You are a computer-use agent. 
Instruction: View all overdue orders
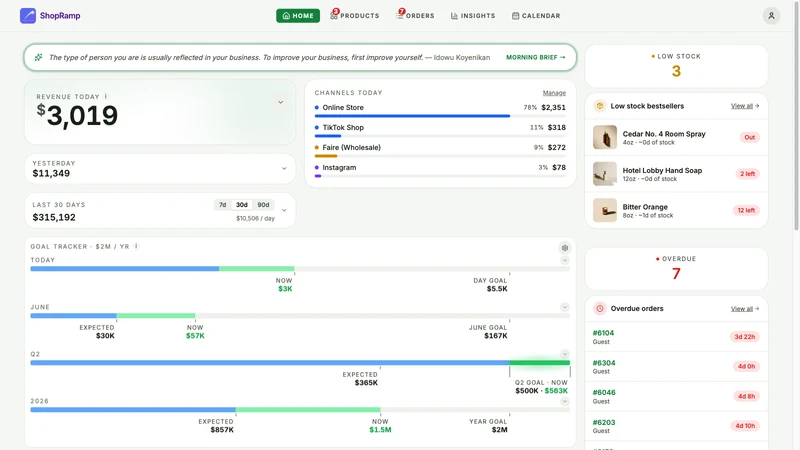point(745,309)
